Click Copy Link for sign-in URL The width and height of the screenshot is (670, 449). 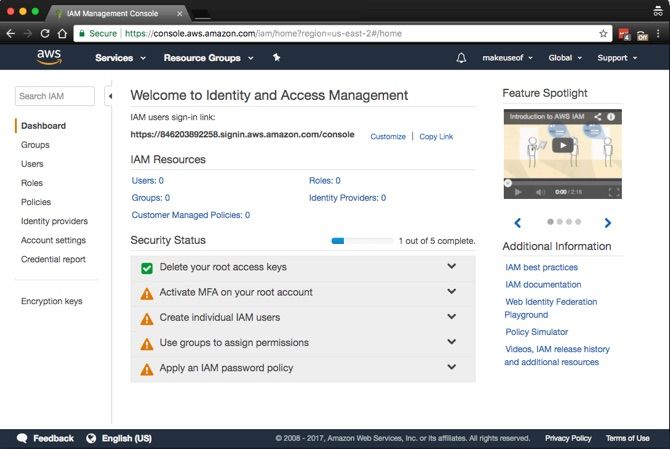pyautogui.click(x=436, y=136)
